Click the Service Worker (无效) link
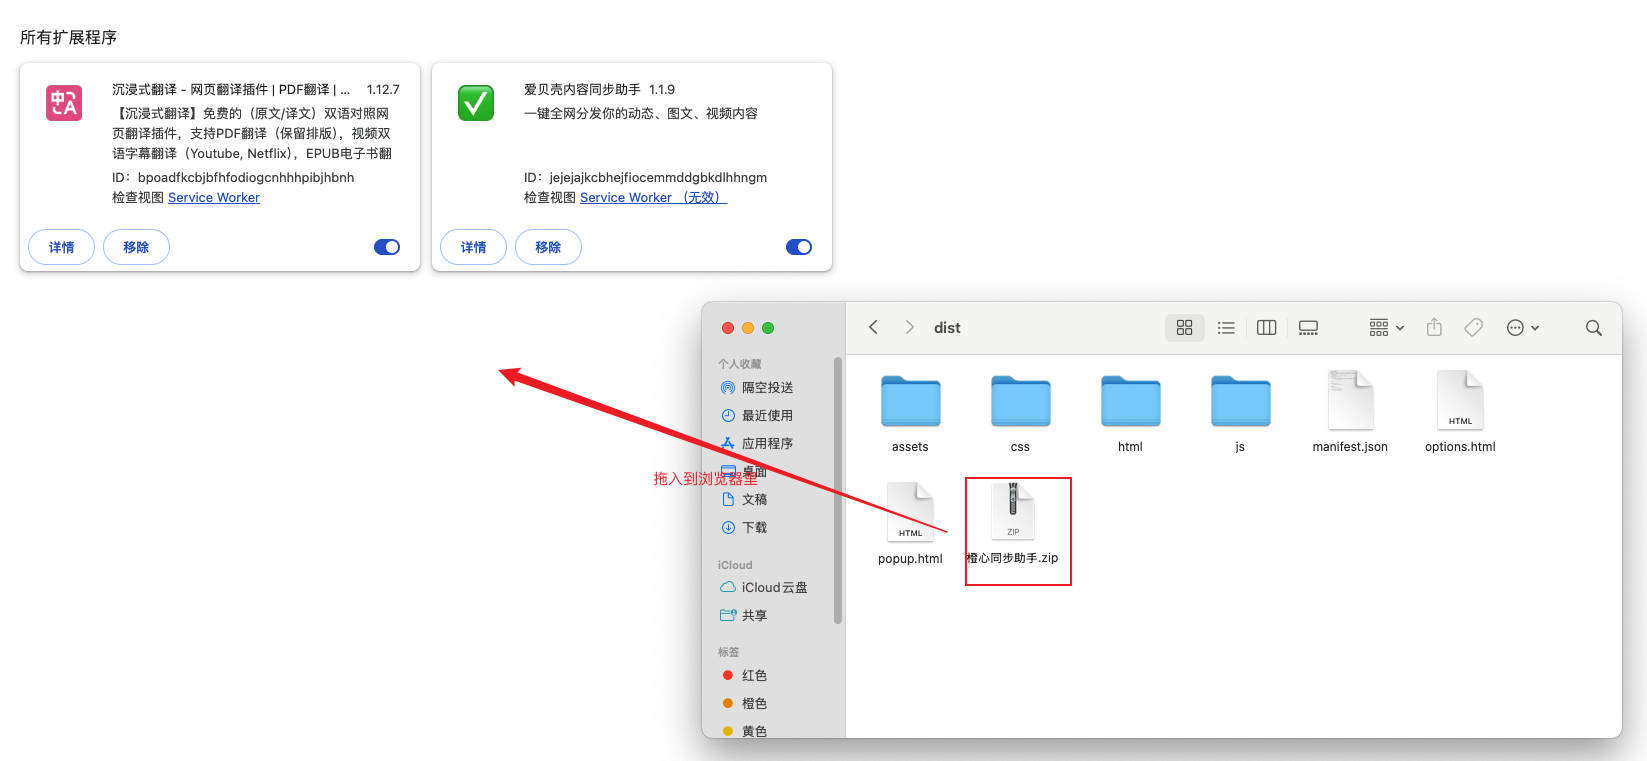1647x761 pixels. pos(653,198)
